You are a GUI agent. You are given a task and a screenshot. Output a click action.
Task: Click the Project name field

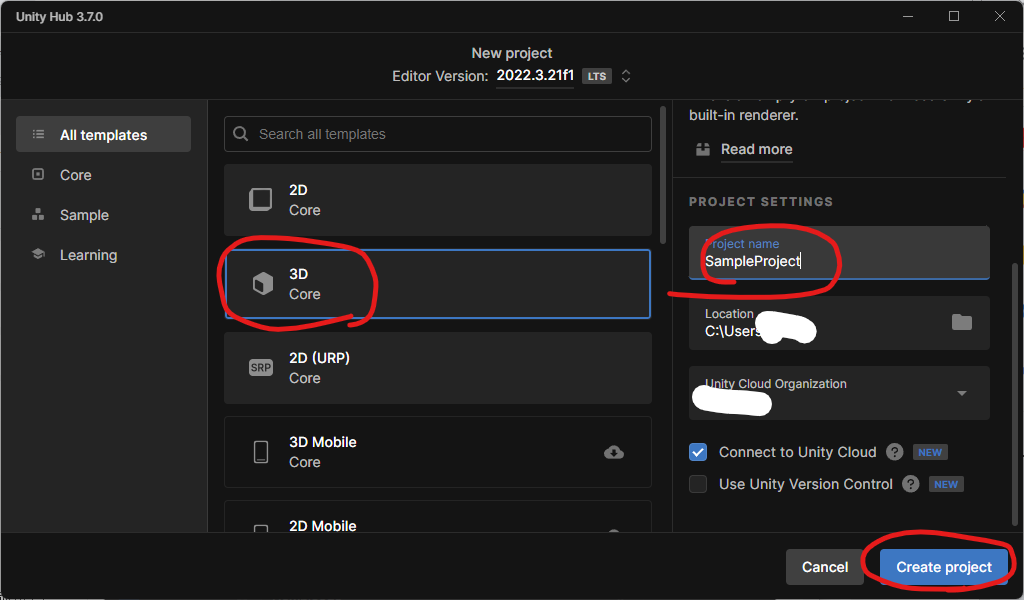point(839,253)
